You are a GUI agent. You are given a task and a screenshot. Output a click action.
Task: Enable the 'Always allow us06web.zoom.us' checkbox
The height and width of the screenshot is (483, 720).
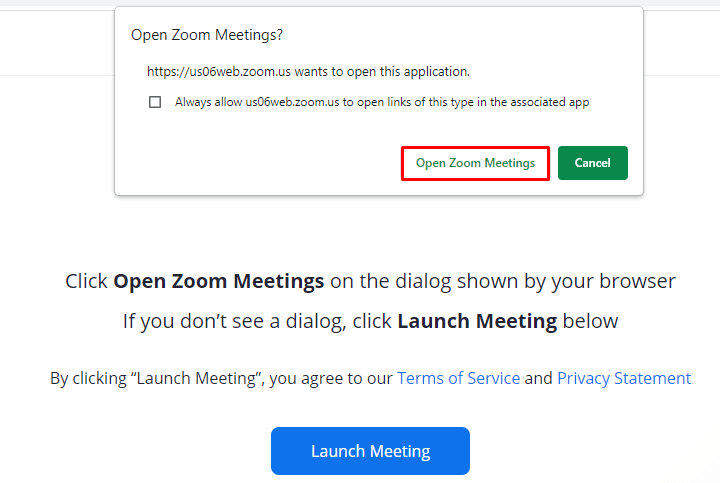click(155, 102)
